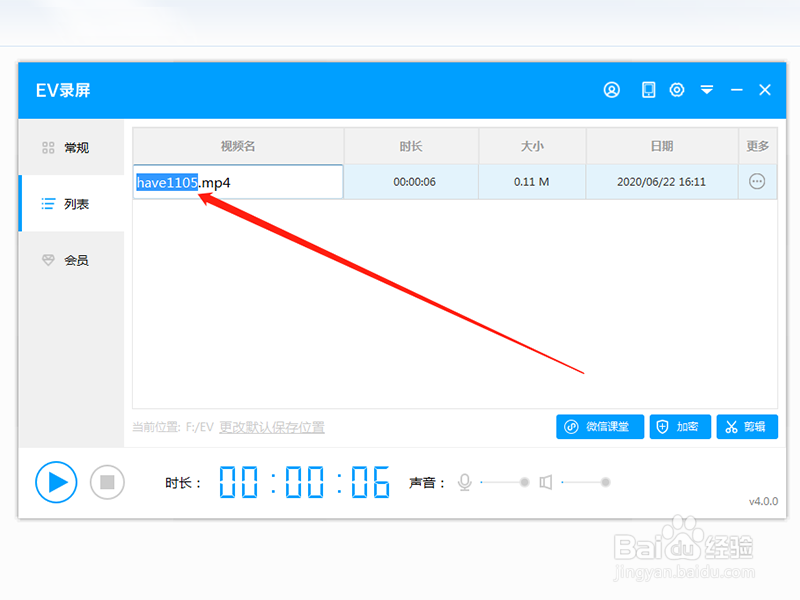Click the mobile device icon in the title bar
The height and width of the screenshot is (600, 800).
(648, 90)
